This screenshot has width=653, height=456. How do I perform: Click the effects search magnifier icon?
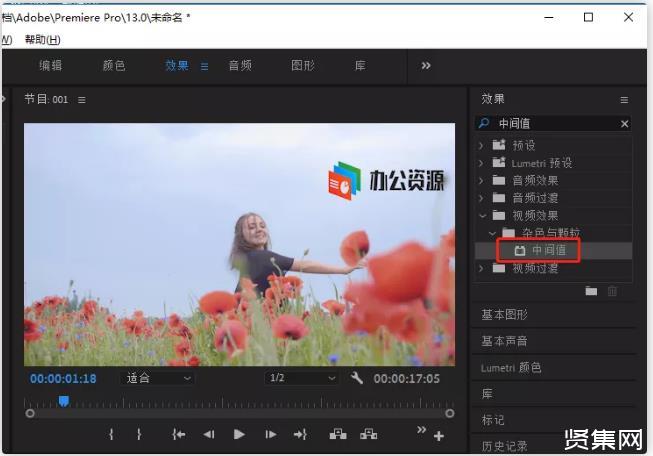[484, 123]
